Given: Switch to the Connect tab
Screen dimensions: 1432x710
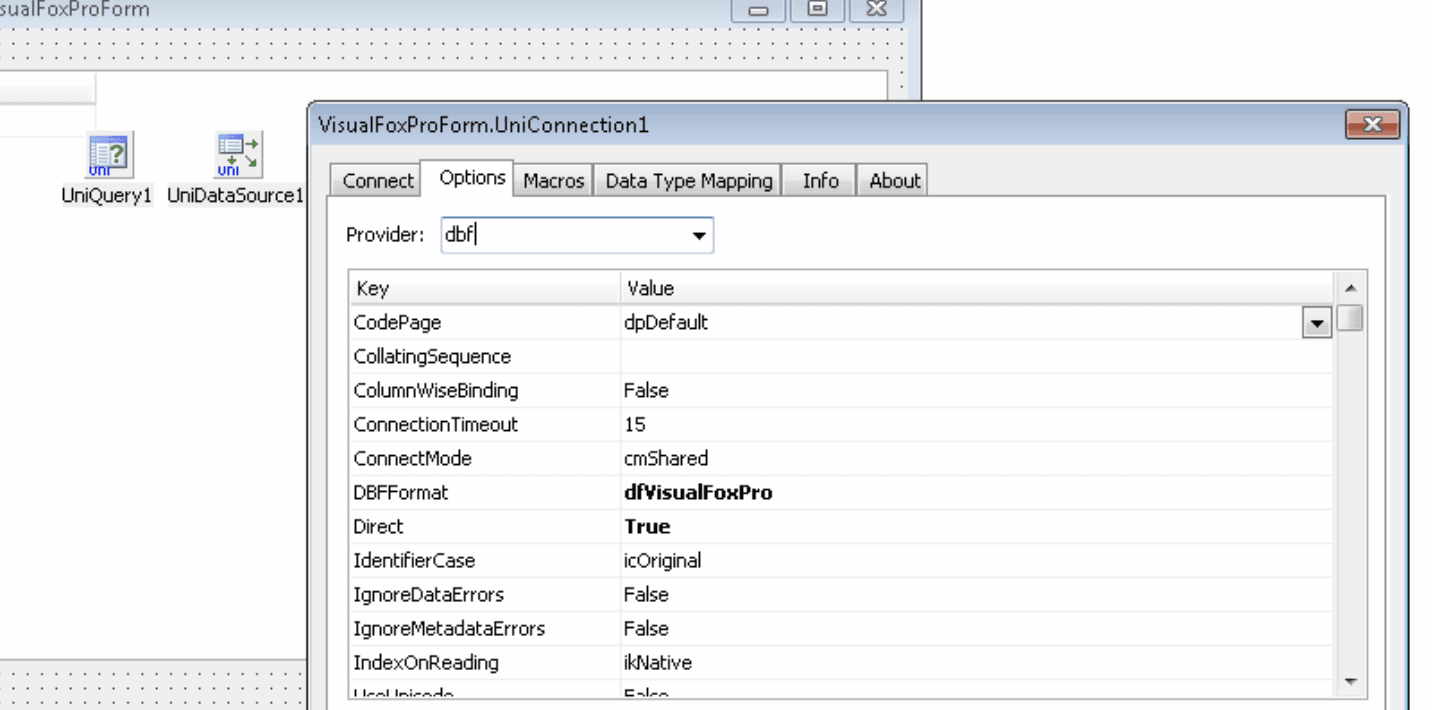Looking at the screenshot, I should pyautogui.click(x=377, y=181).
